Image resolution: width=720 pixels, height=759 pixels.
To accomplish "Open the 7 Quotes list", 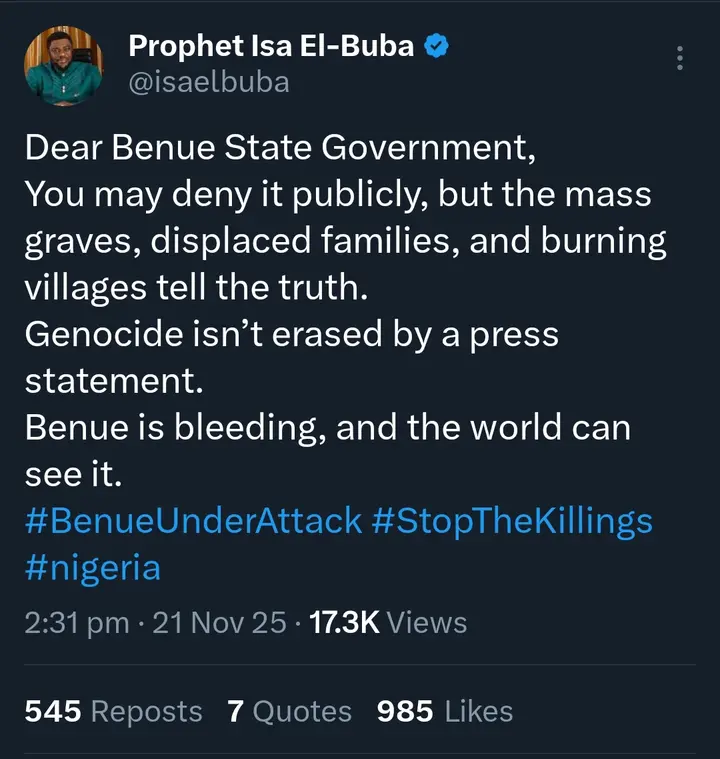I will pos(290,711).
